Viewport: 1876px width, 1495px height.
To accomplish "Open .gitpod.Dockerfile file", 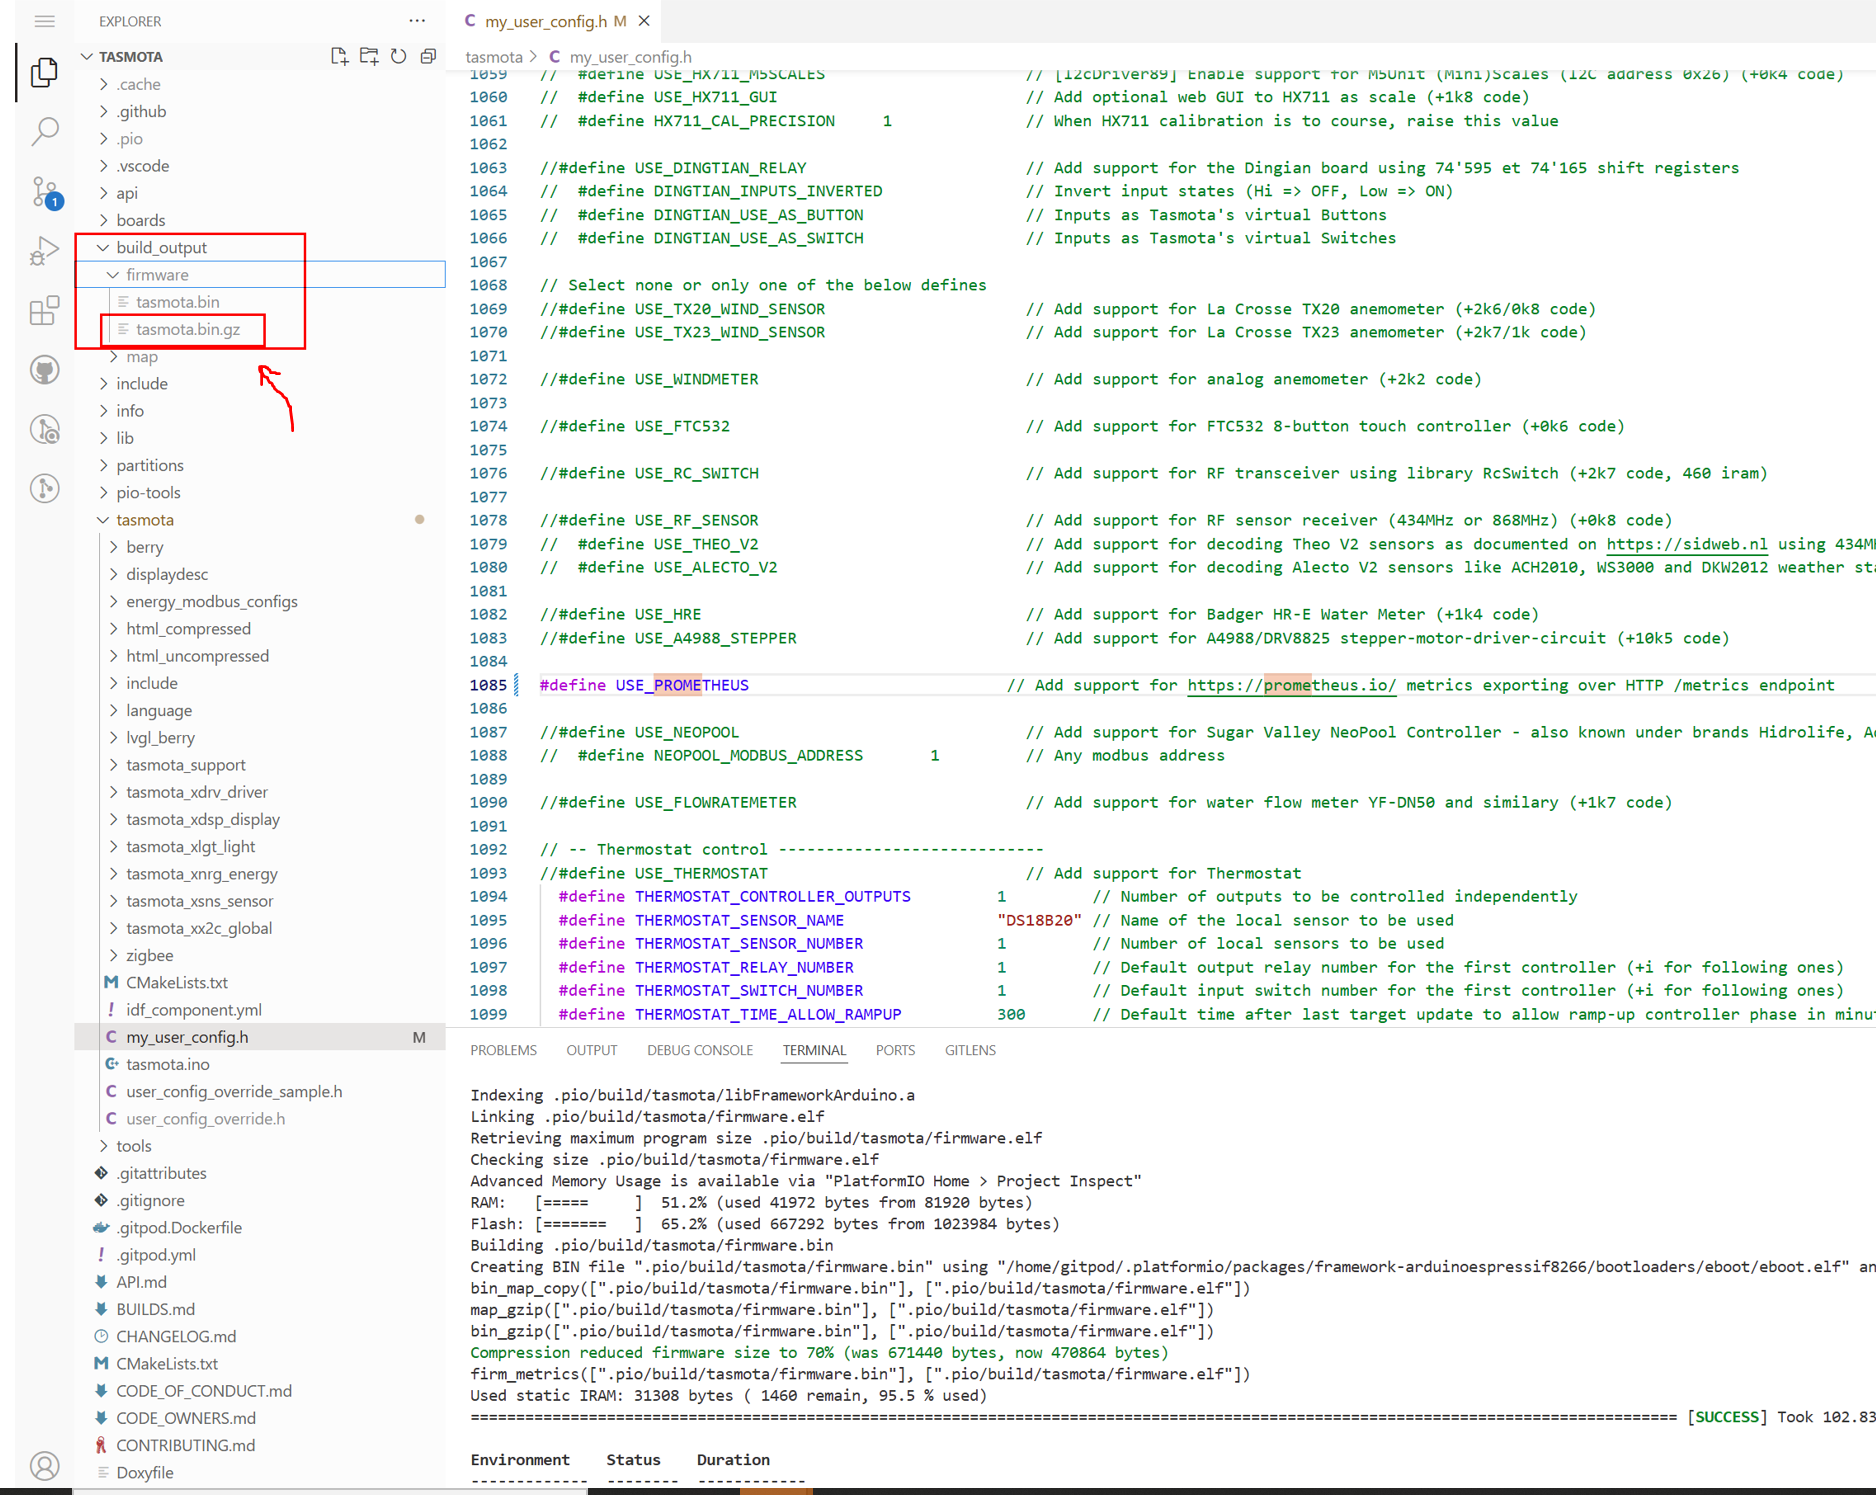I will click(x=179, y=1227).
